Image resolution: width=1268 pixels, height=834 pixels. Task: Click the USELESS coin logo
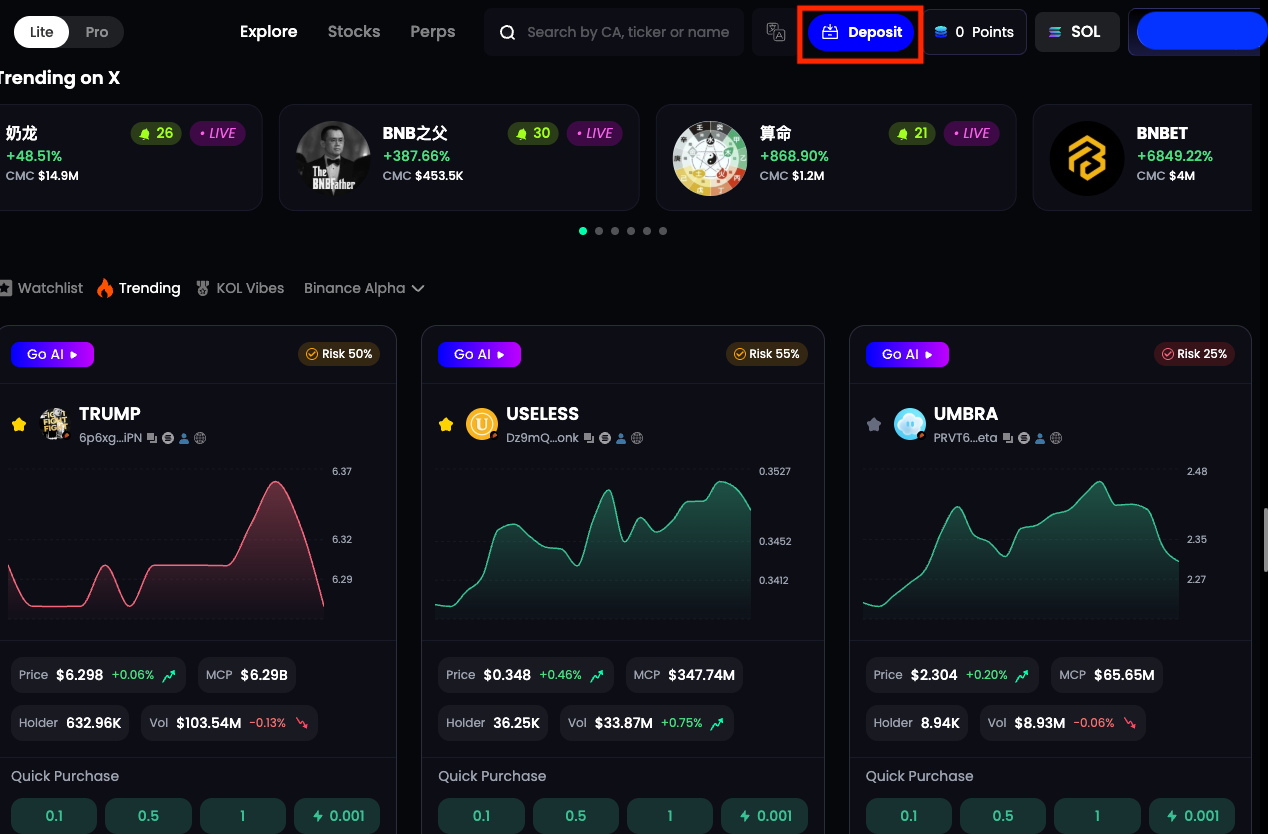482,424
